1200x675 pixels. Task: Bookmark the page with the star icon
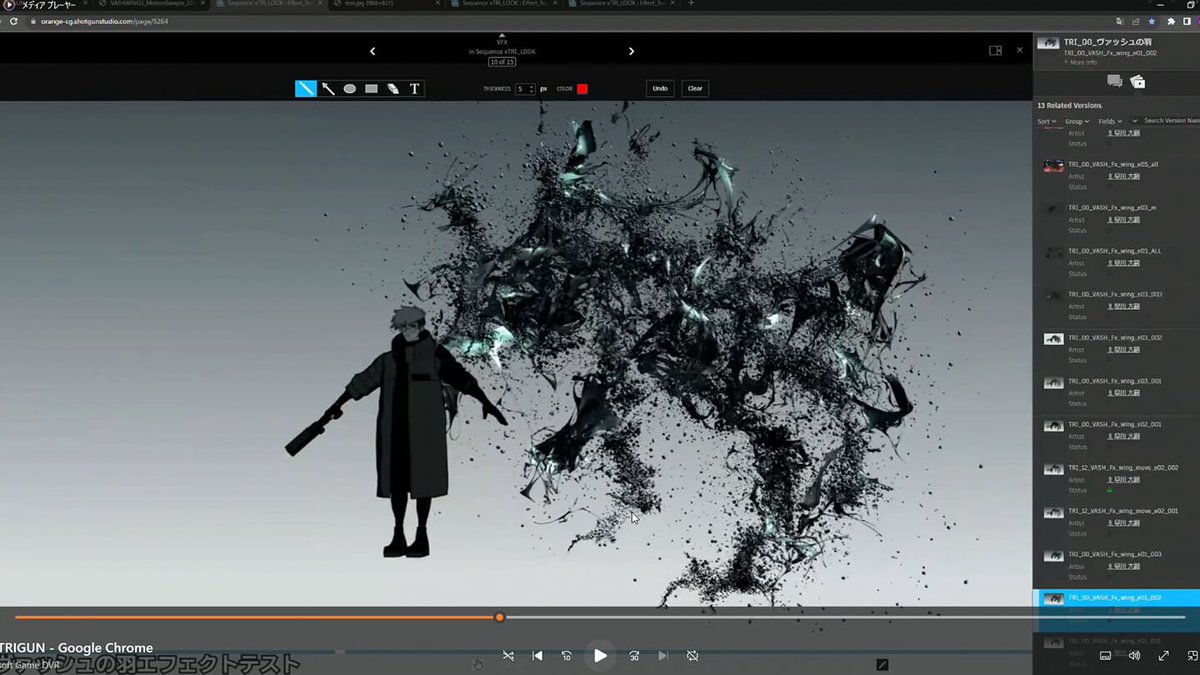pos(1152,20)
